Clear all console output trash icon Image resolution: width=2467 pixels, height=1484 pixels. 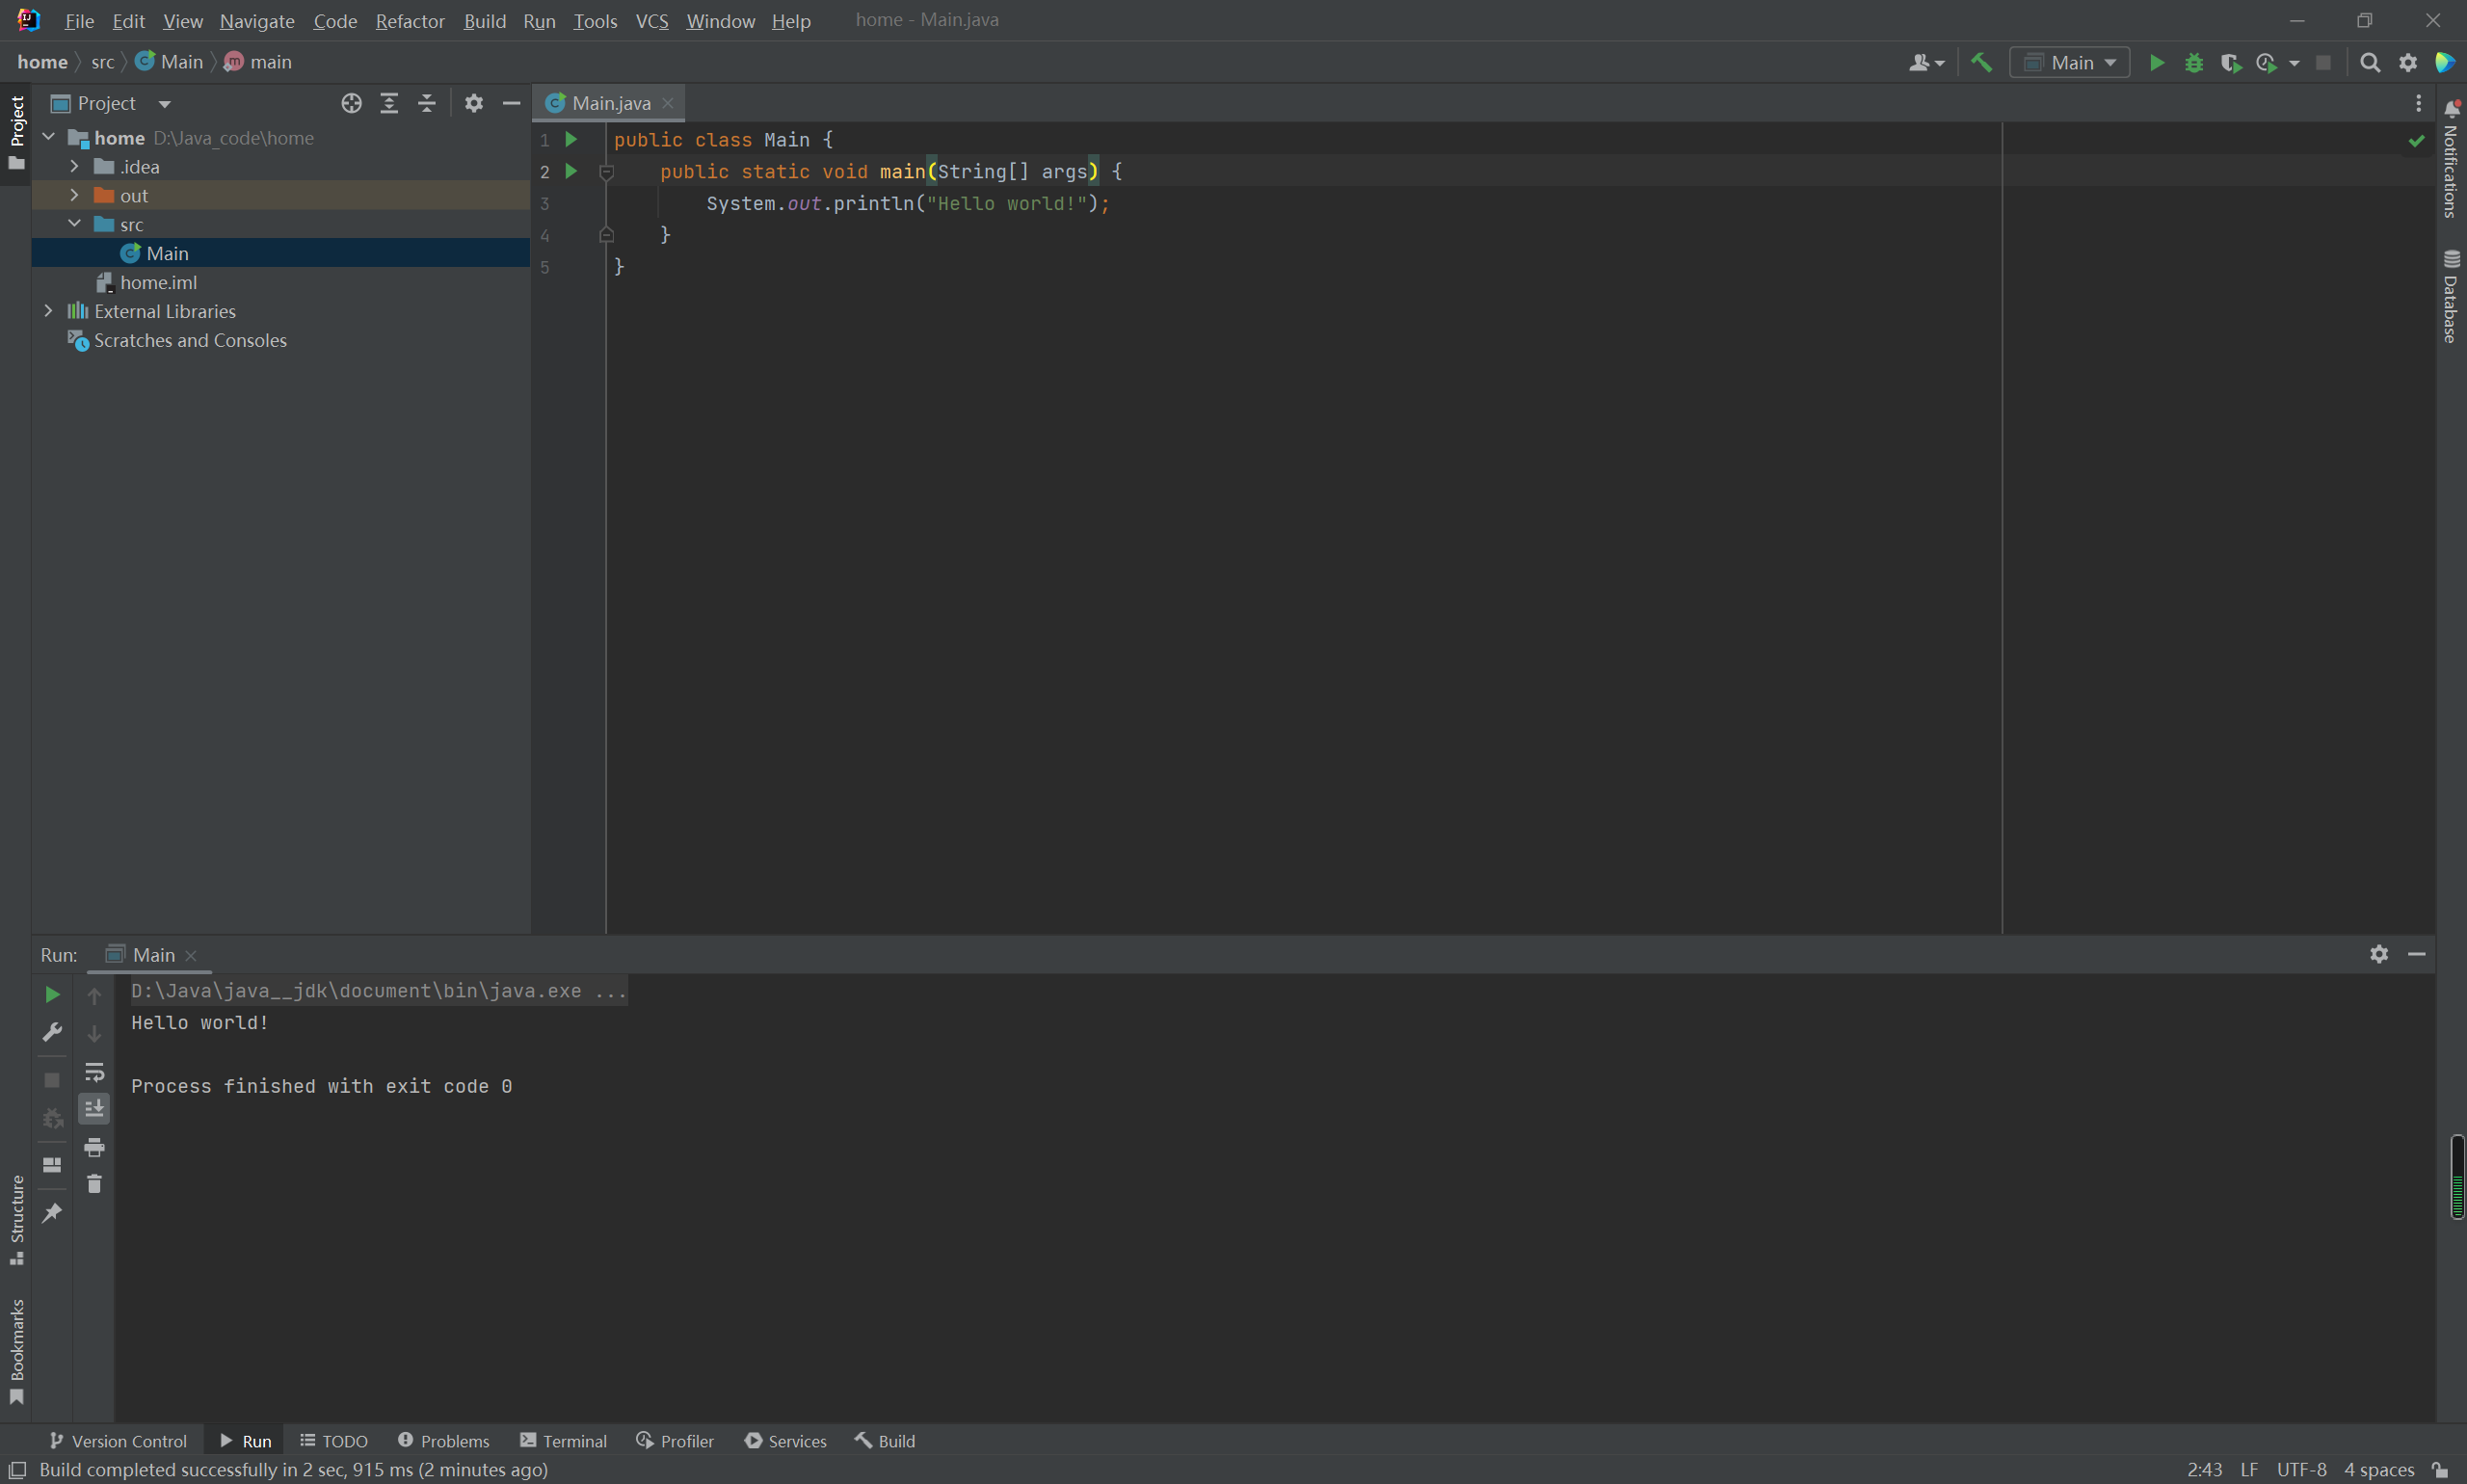tap(94, 1184)
